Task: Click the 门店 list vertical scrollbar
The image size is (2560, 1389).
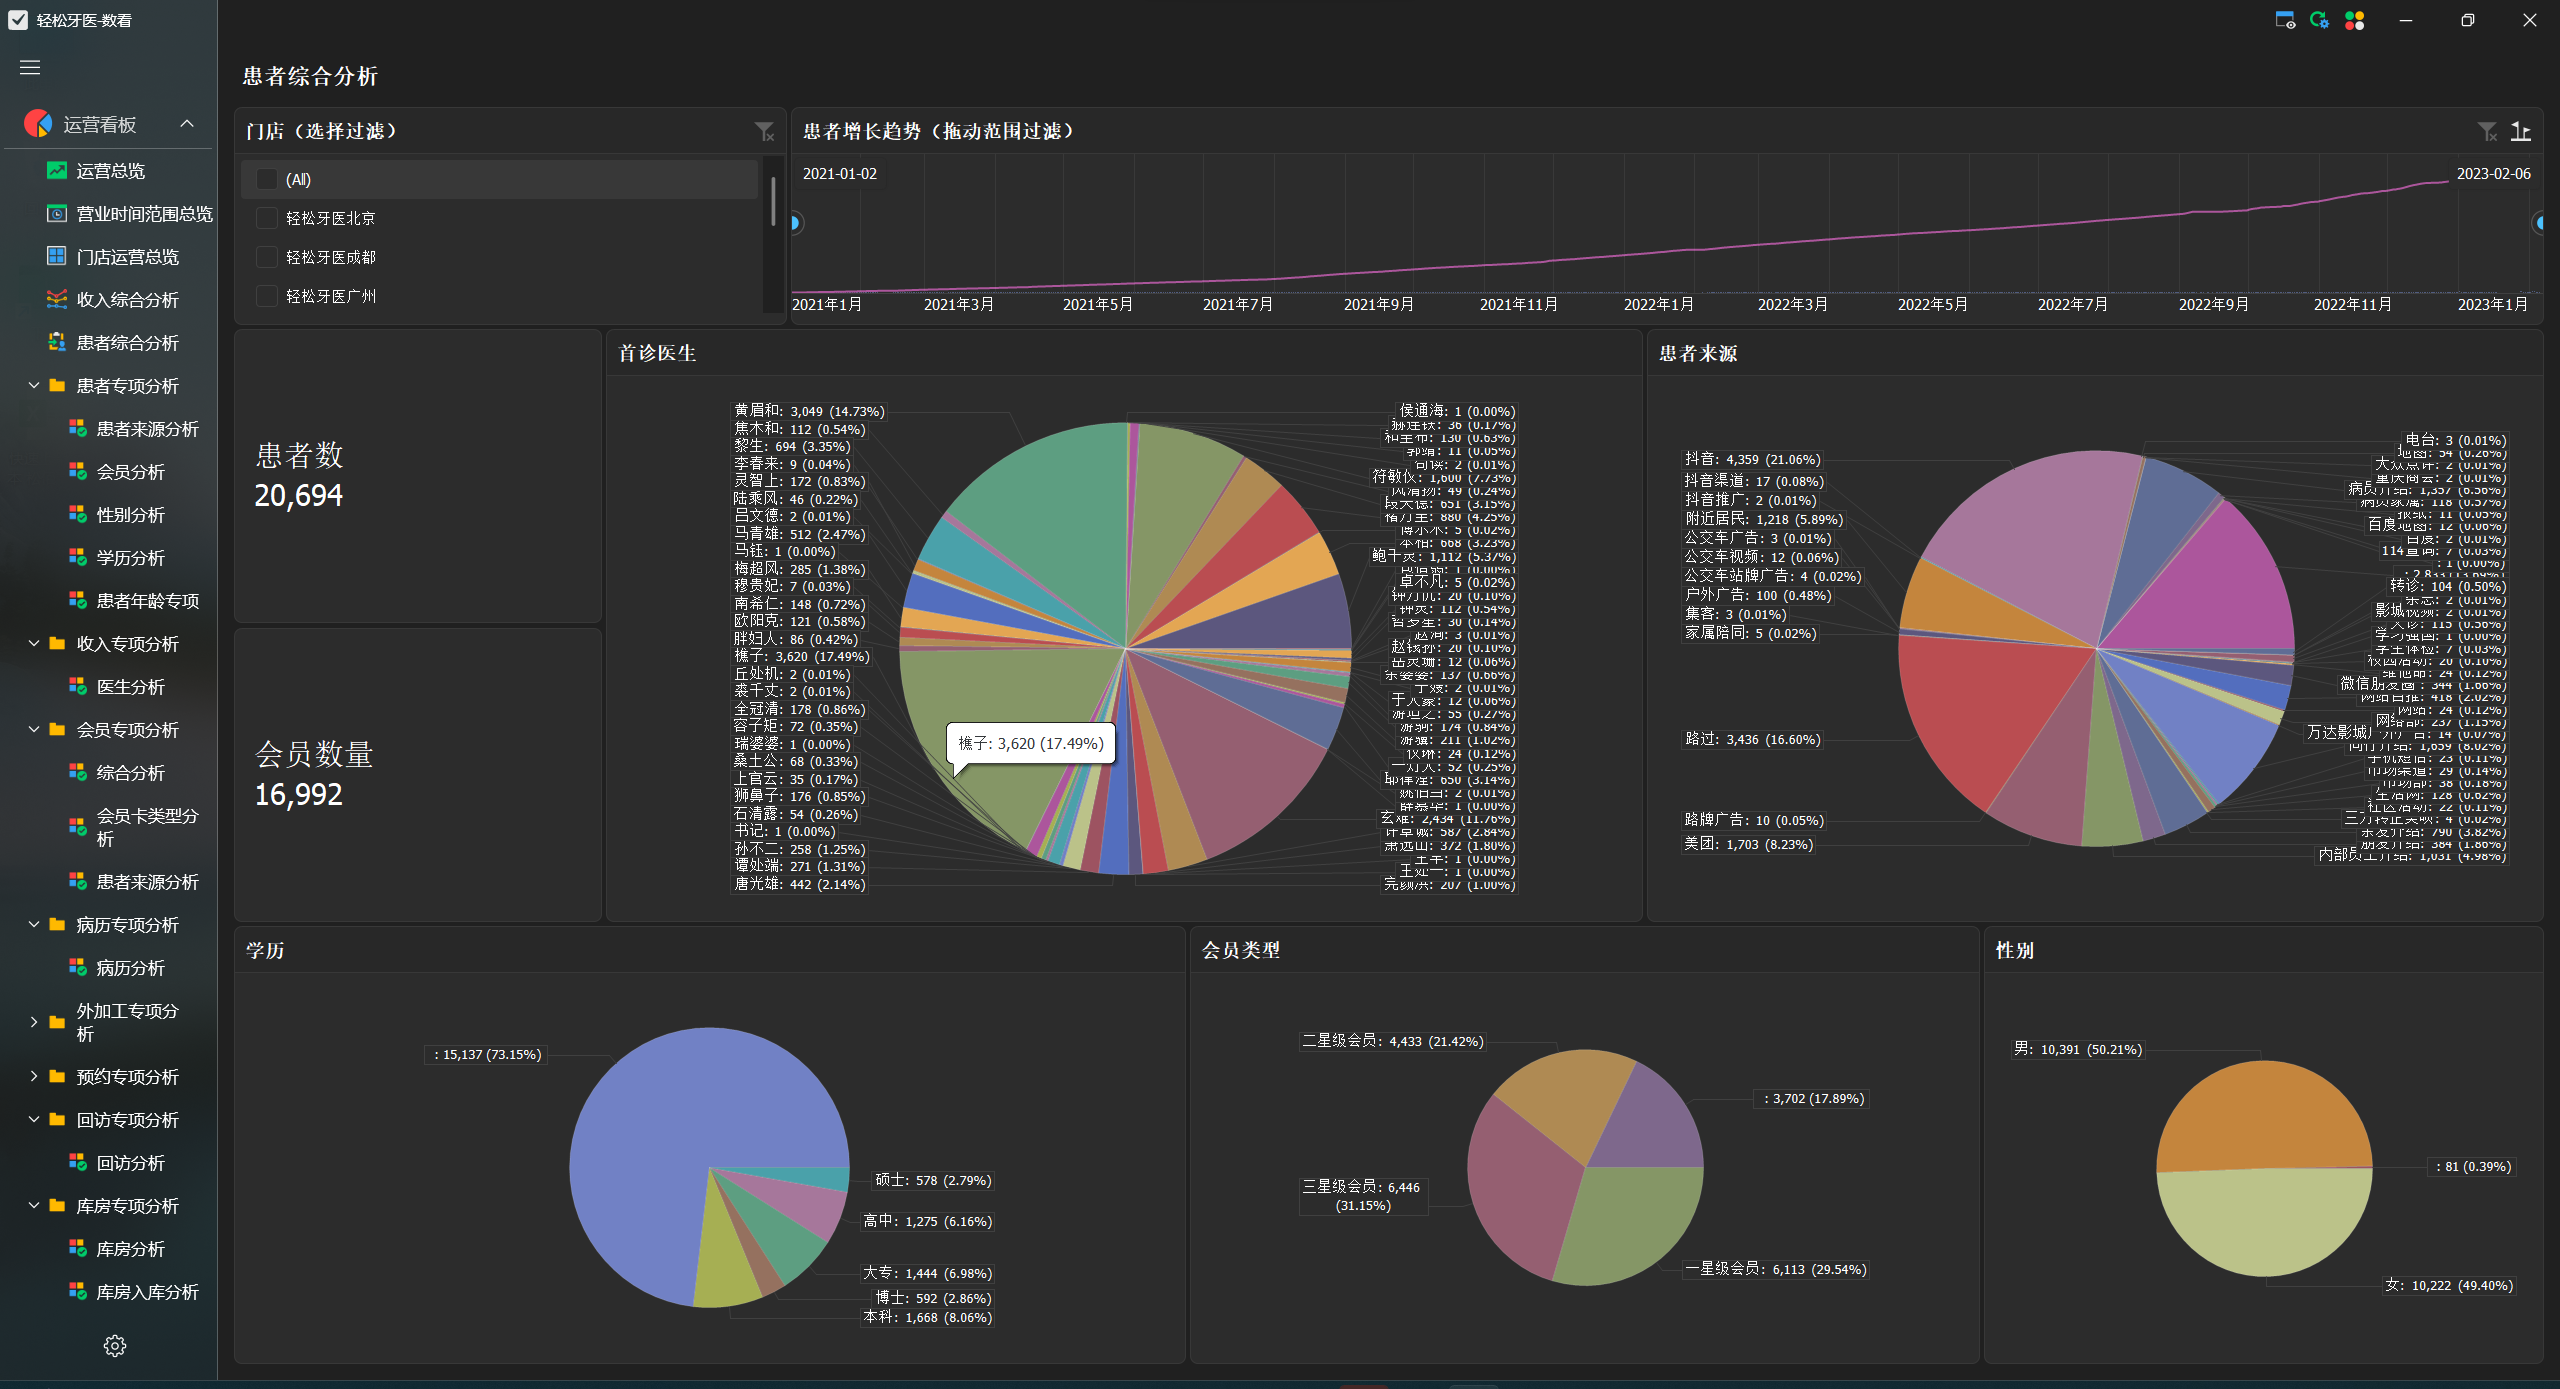Action: (773, 201)
